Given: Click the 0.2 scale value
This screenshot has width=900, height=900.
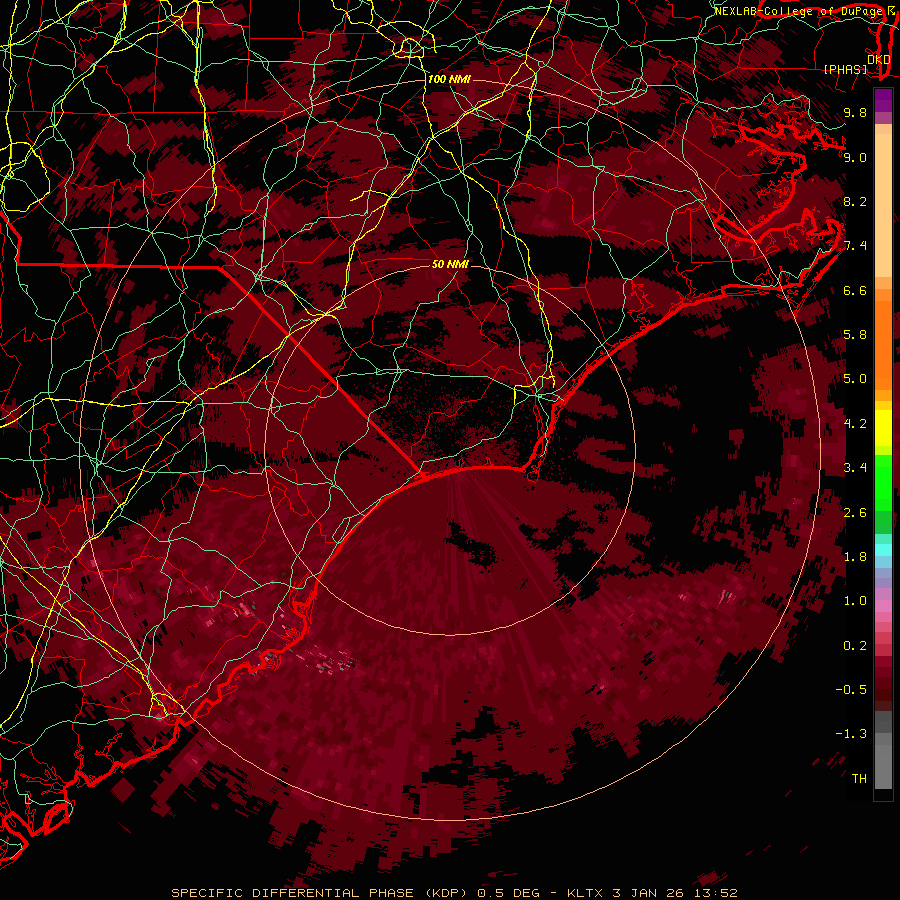Looking at the screenshot, I should pos(855,646).
